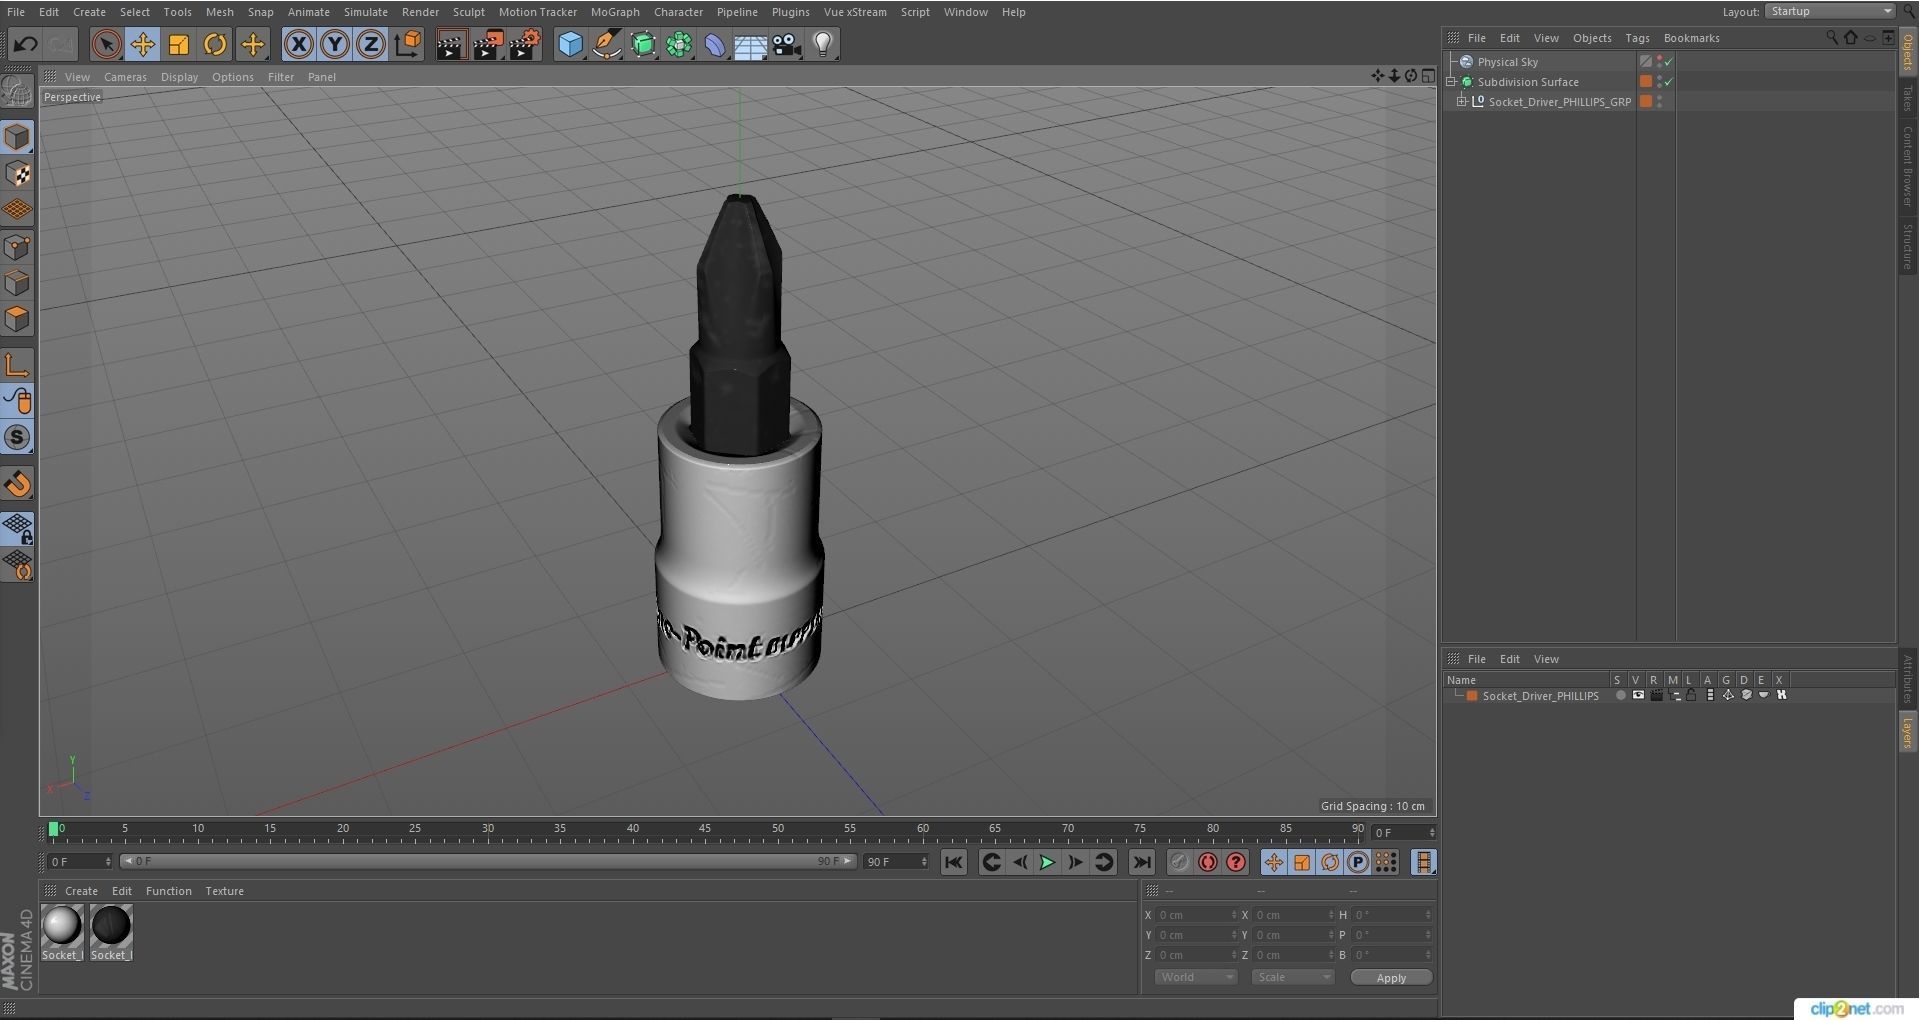Toggle coordinate system icon
1919x1020 pixels.
408,44
